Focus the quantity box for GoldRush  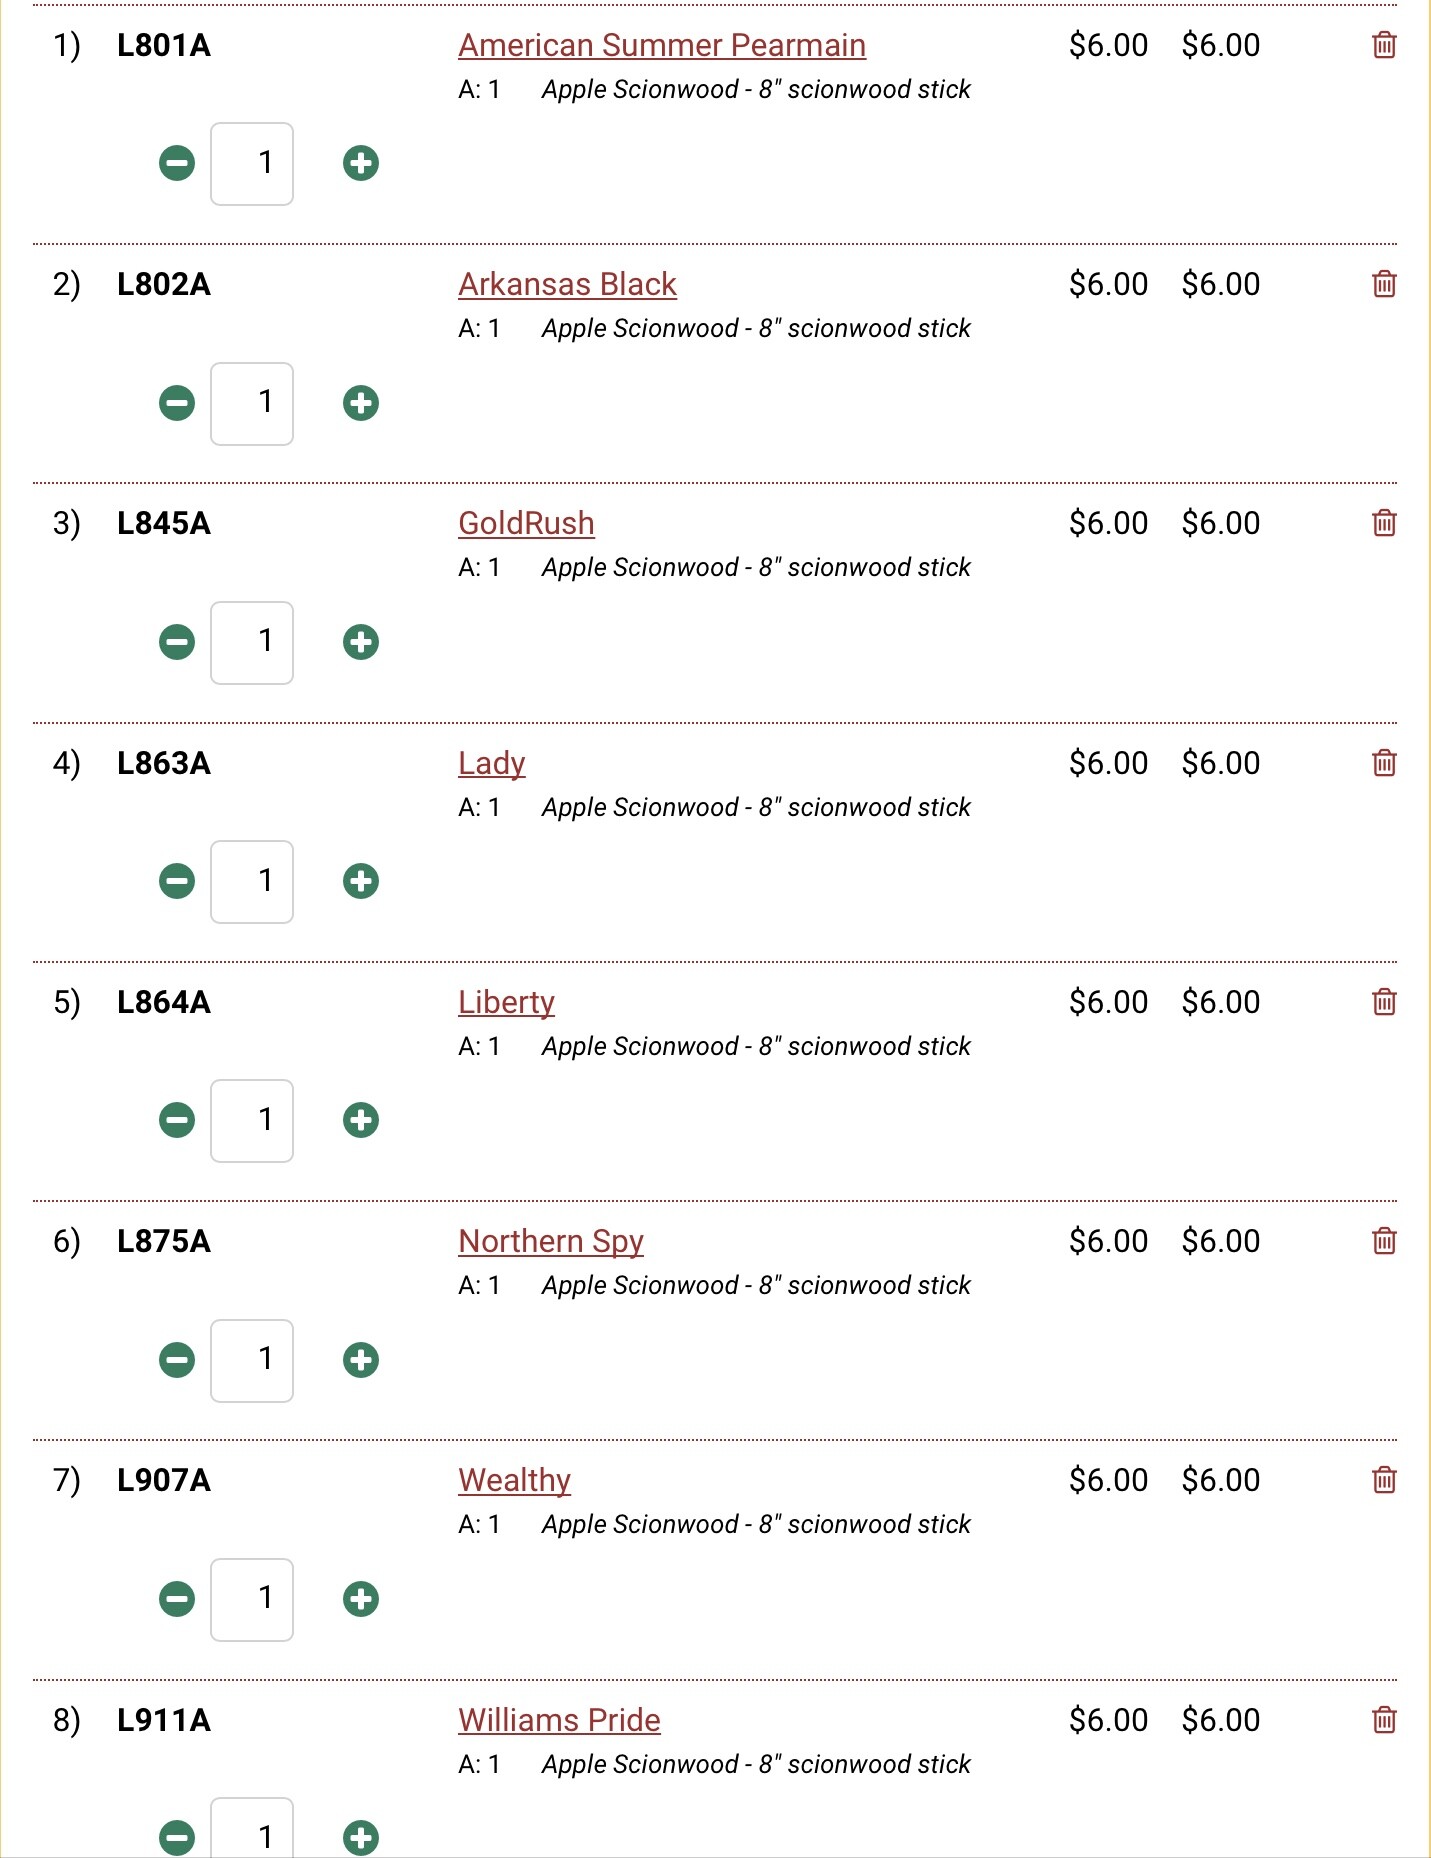click(252, 642)
